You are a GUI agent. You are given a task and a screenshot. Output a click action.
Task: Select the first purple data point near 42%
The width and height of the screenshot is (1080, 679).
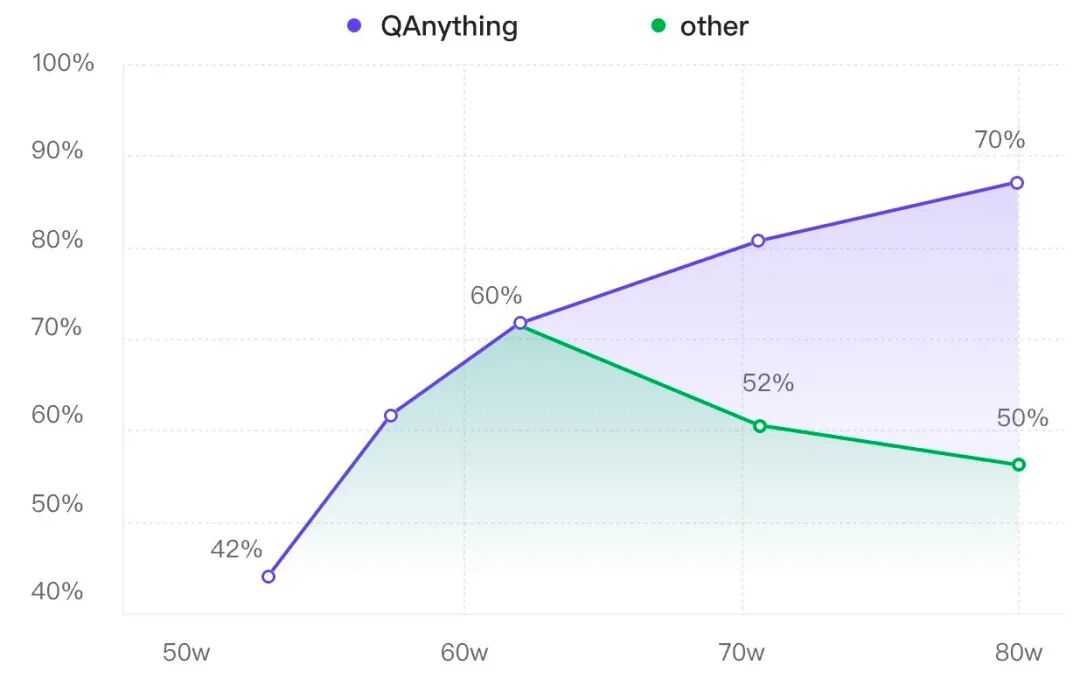point(268,576)
